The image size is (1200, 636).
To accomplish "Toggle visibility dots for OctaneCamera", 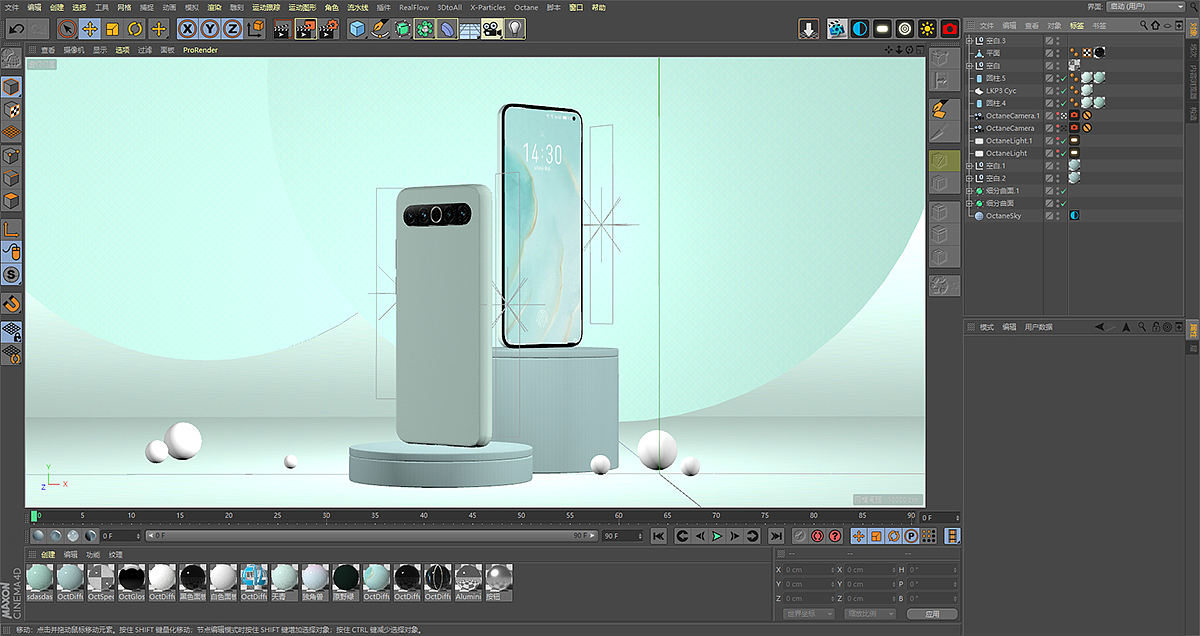I will (1058, 128).
